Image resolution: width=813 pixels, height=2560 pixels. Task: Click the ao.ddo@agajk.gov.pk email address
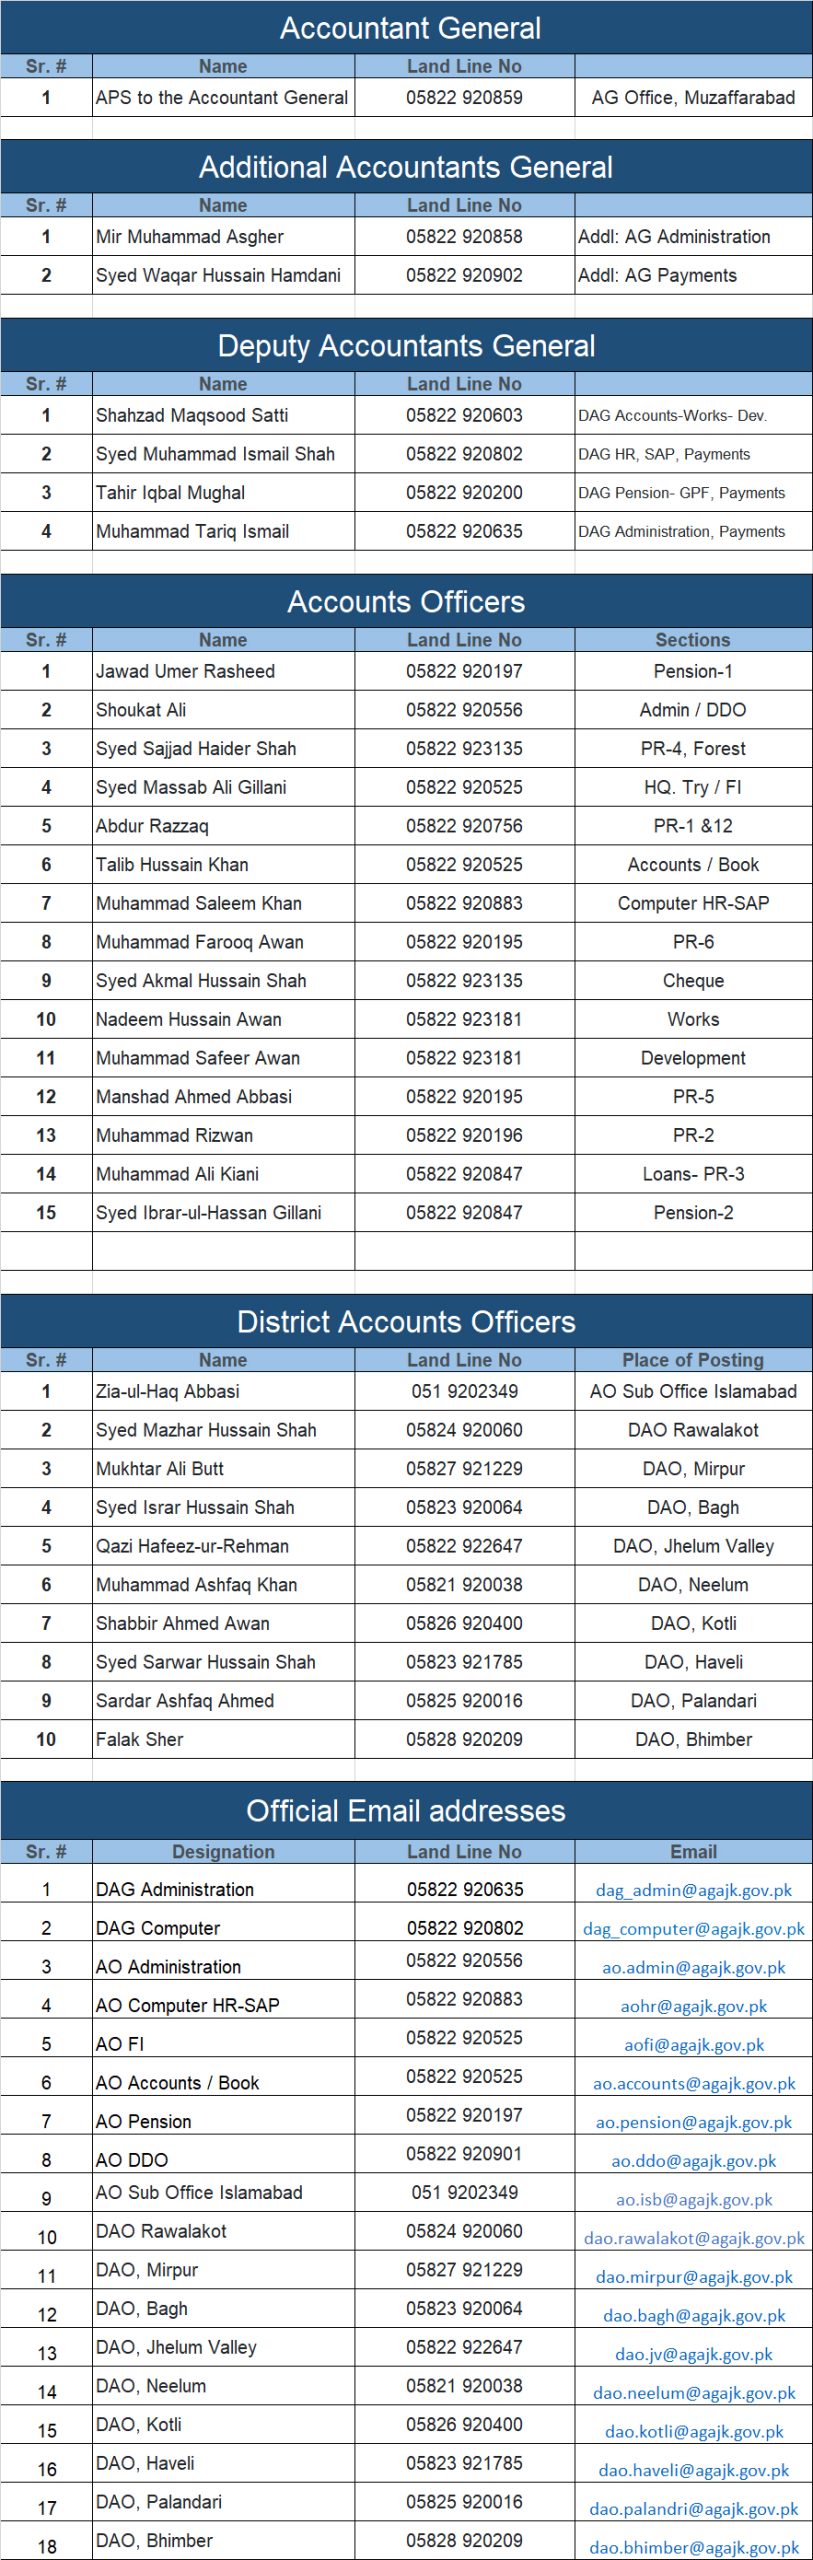(x=693, y=2161)
